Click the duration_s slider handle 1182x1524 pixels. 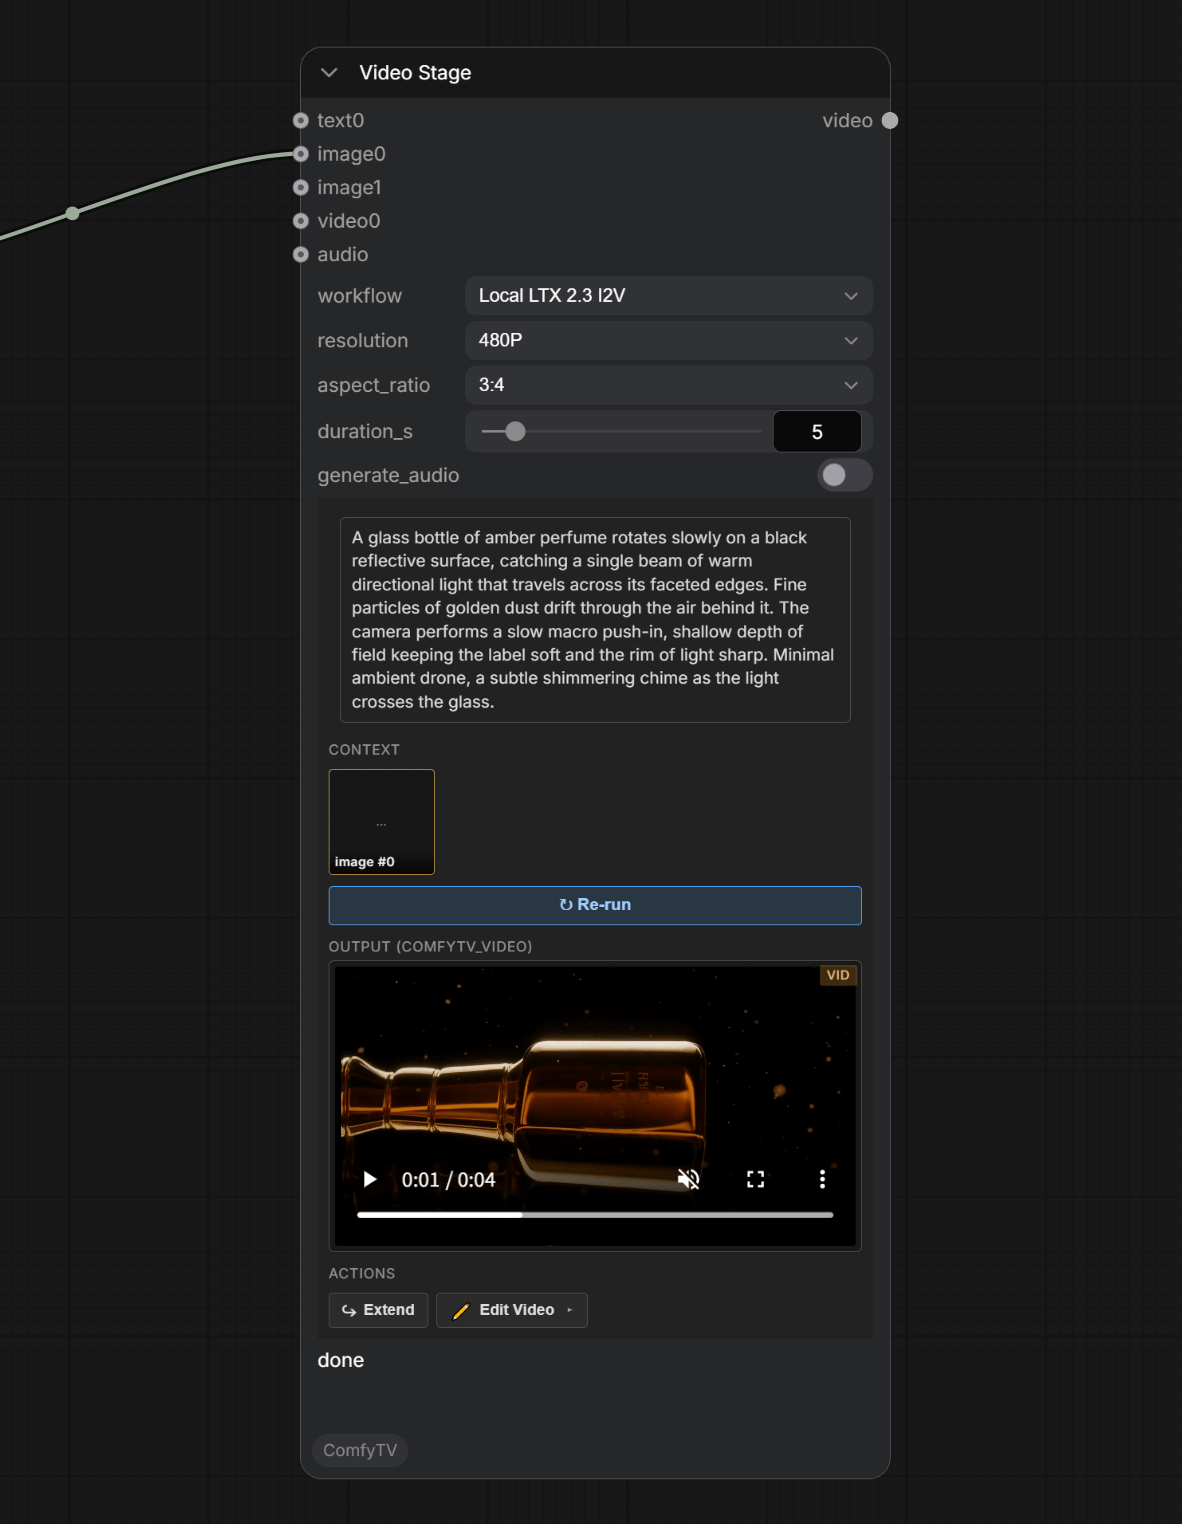[x=515, y=432]
